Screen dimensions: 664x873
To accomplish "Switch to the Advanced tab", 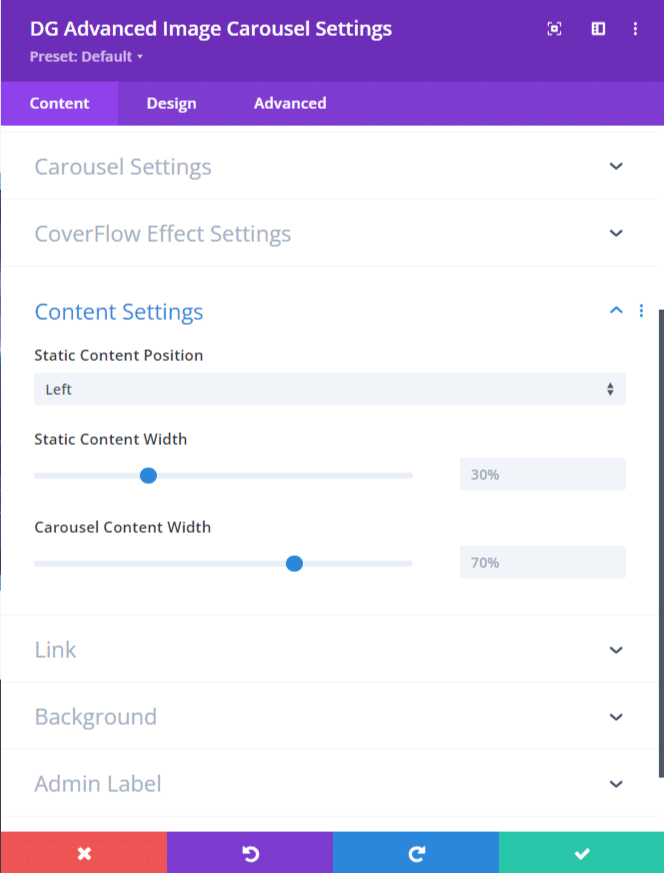I will 290,104.
